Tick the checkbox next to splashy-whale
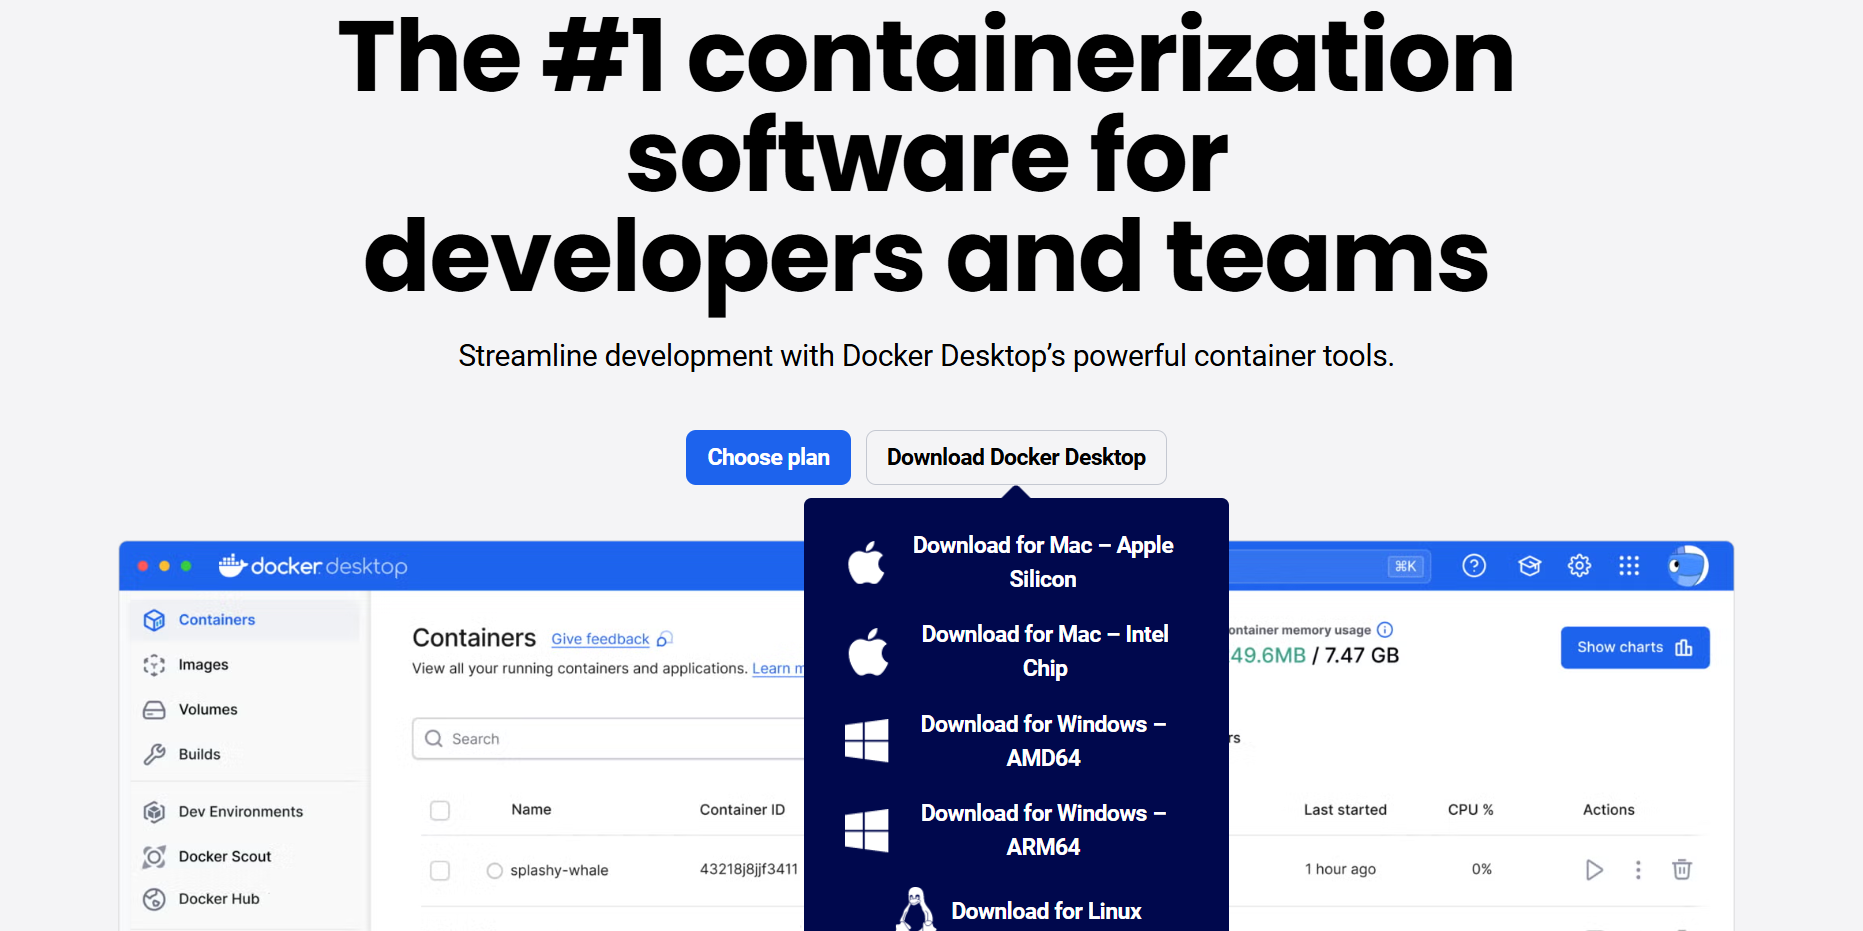This screenshot has height=931, width=1863. click(x=440, y=870)
